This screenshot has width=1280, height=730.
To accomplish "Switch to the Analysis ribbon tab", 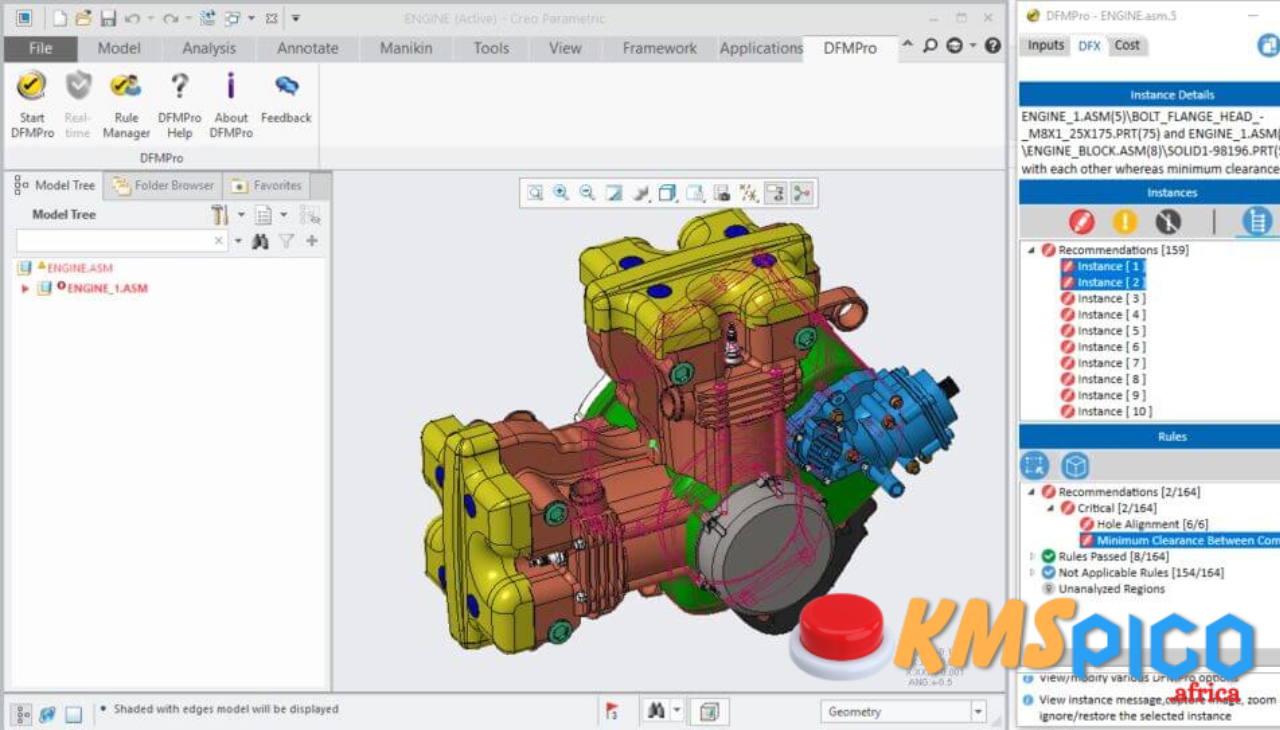I will [208, 48].
